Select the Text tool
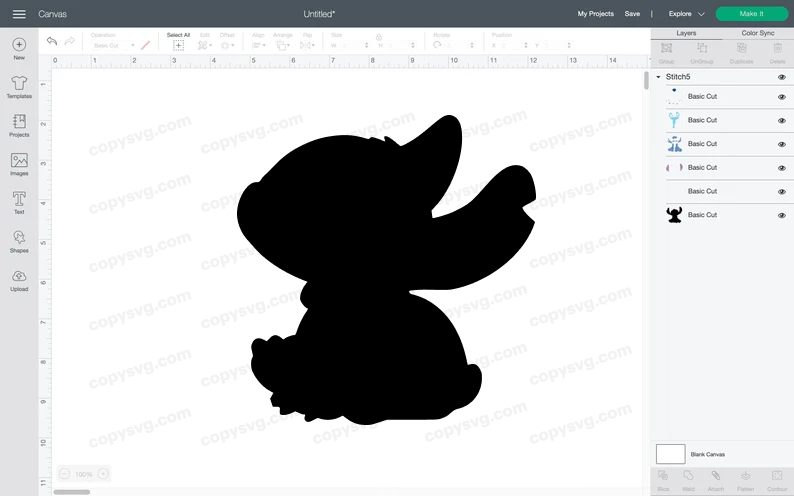This screenshot has width=794, height=496. pyautogui.click(x=19, y=203)
